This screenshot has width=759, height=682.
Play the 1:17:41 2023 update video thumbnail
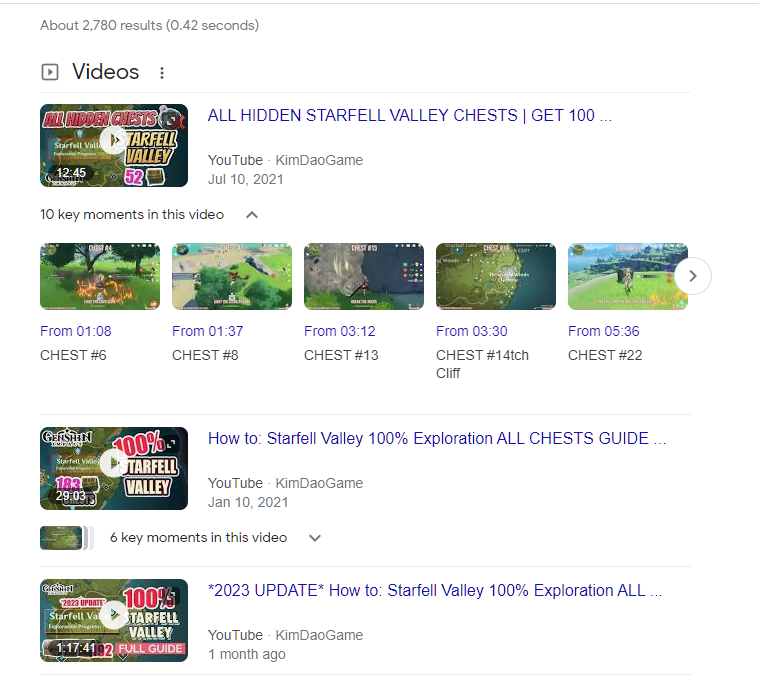pyautogui.click(x=114, y=620)
